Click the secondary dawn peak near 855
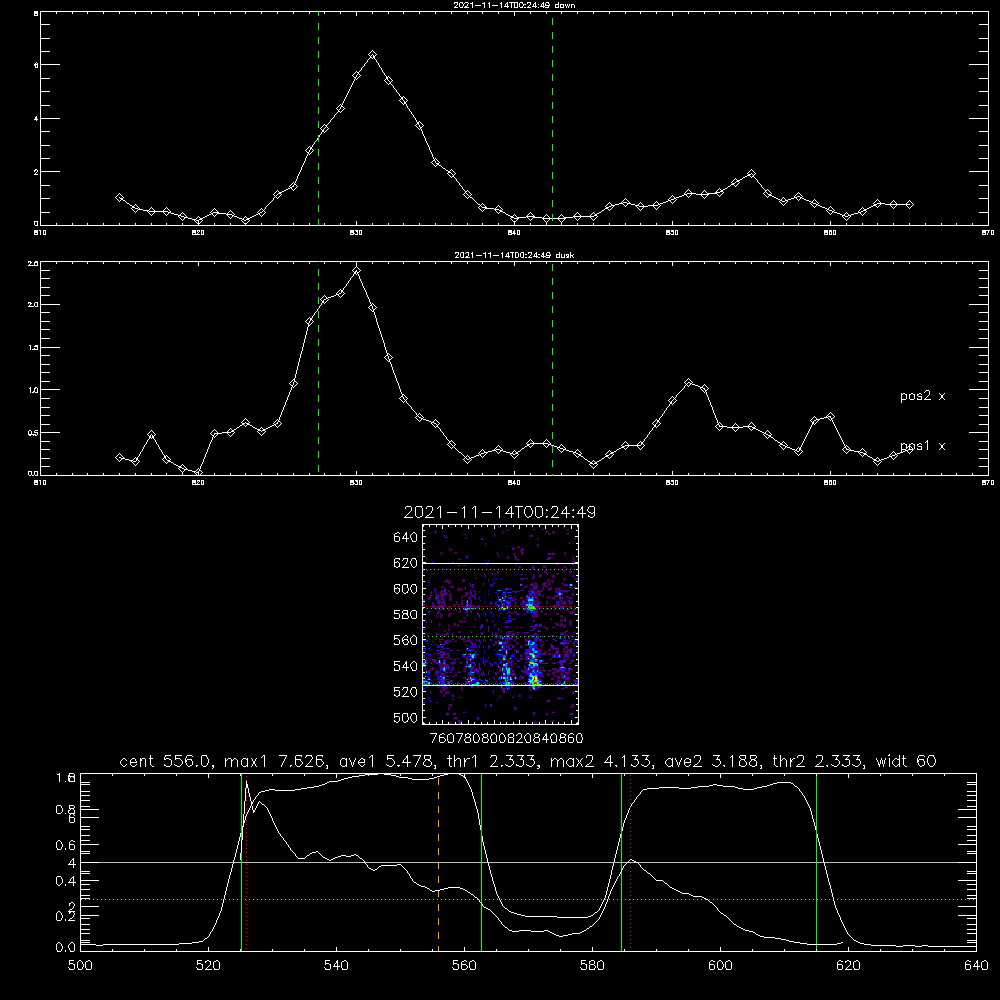 point(751,174)
